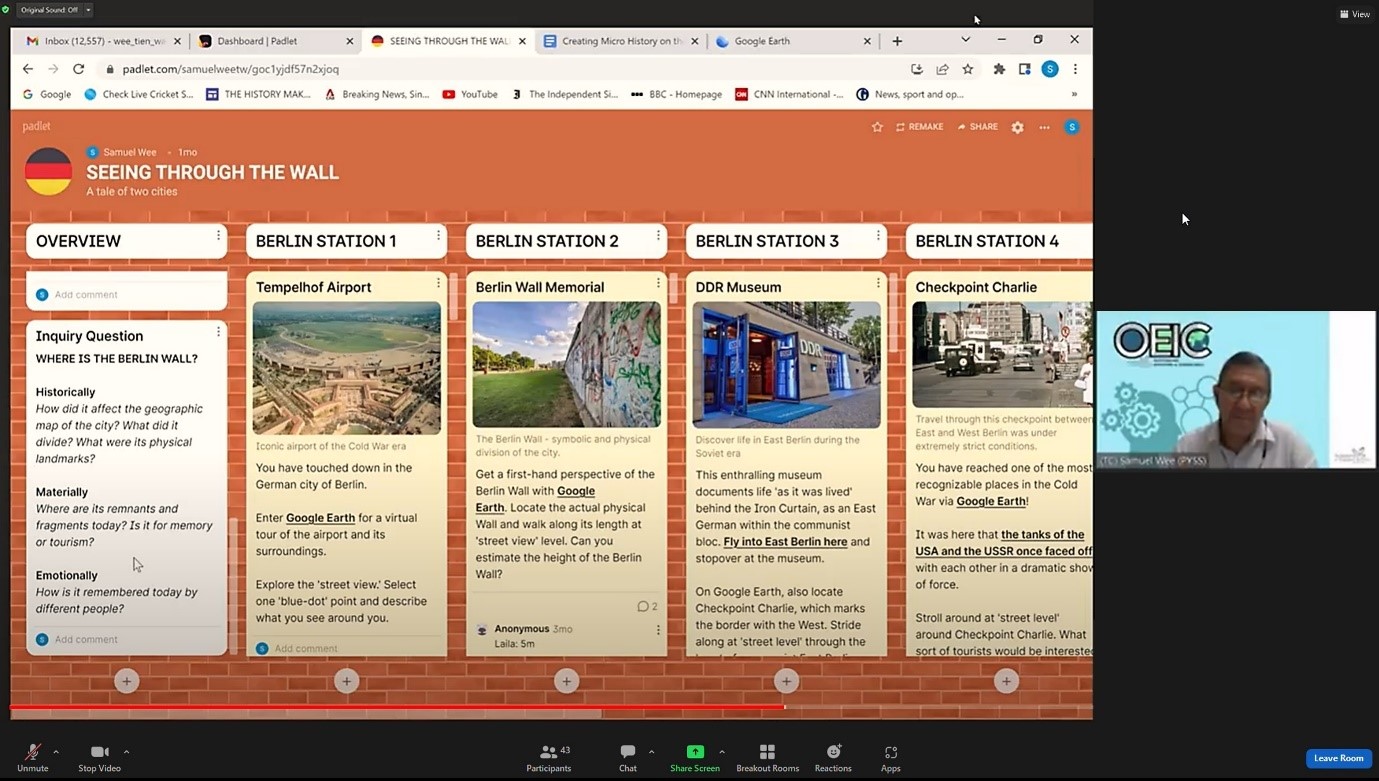Click Leave Room button
1379x781 pixels.
[1338, 758]
